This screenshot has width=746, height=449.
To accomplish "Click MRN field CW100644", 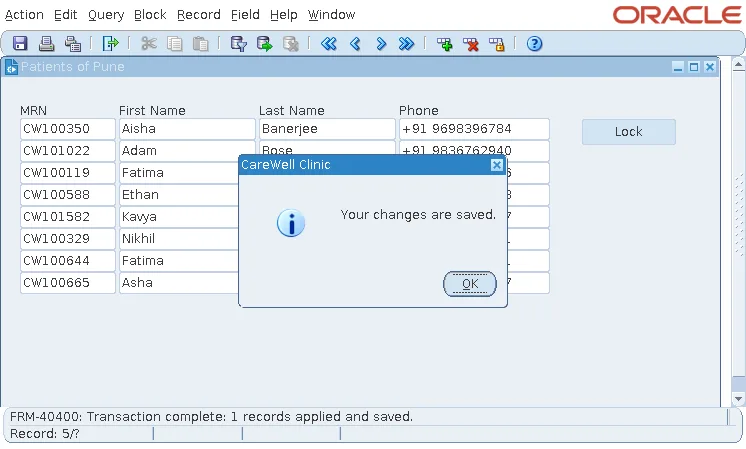I will click(68, 261).
